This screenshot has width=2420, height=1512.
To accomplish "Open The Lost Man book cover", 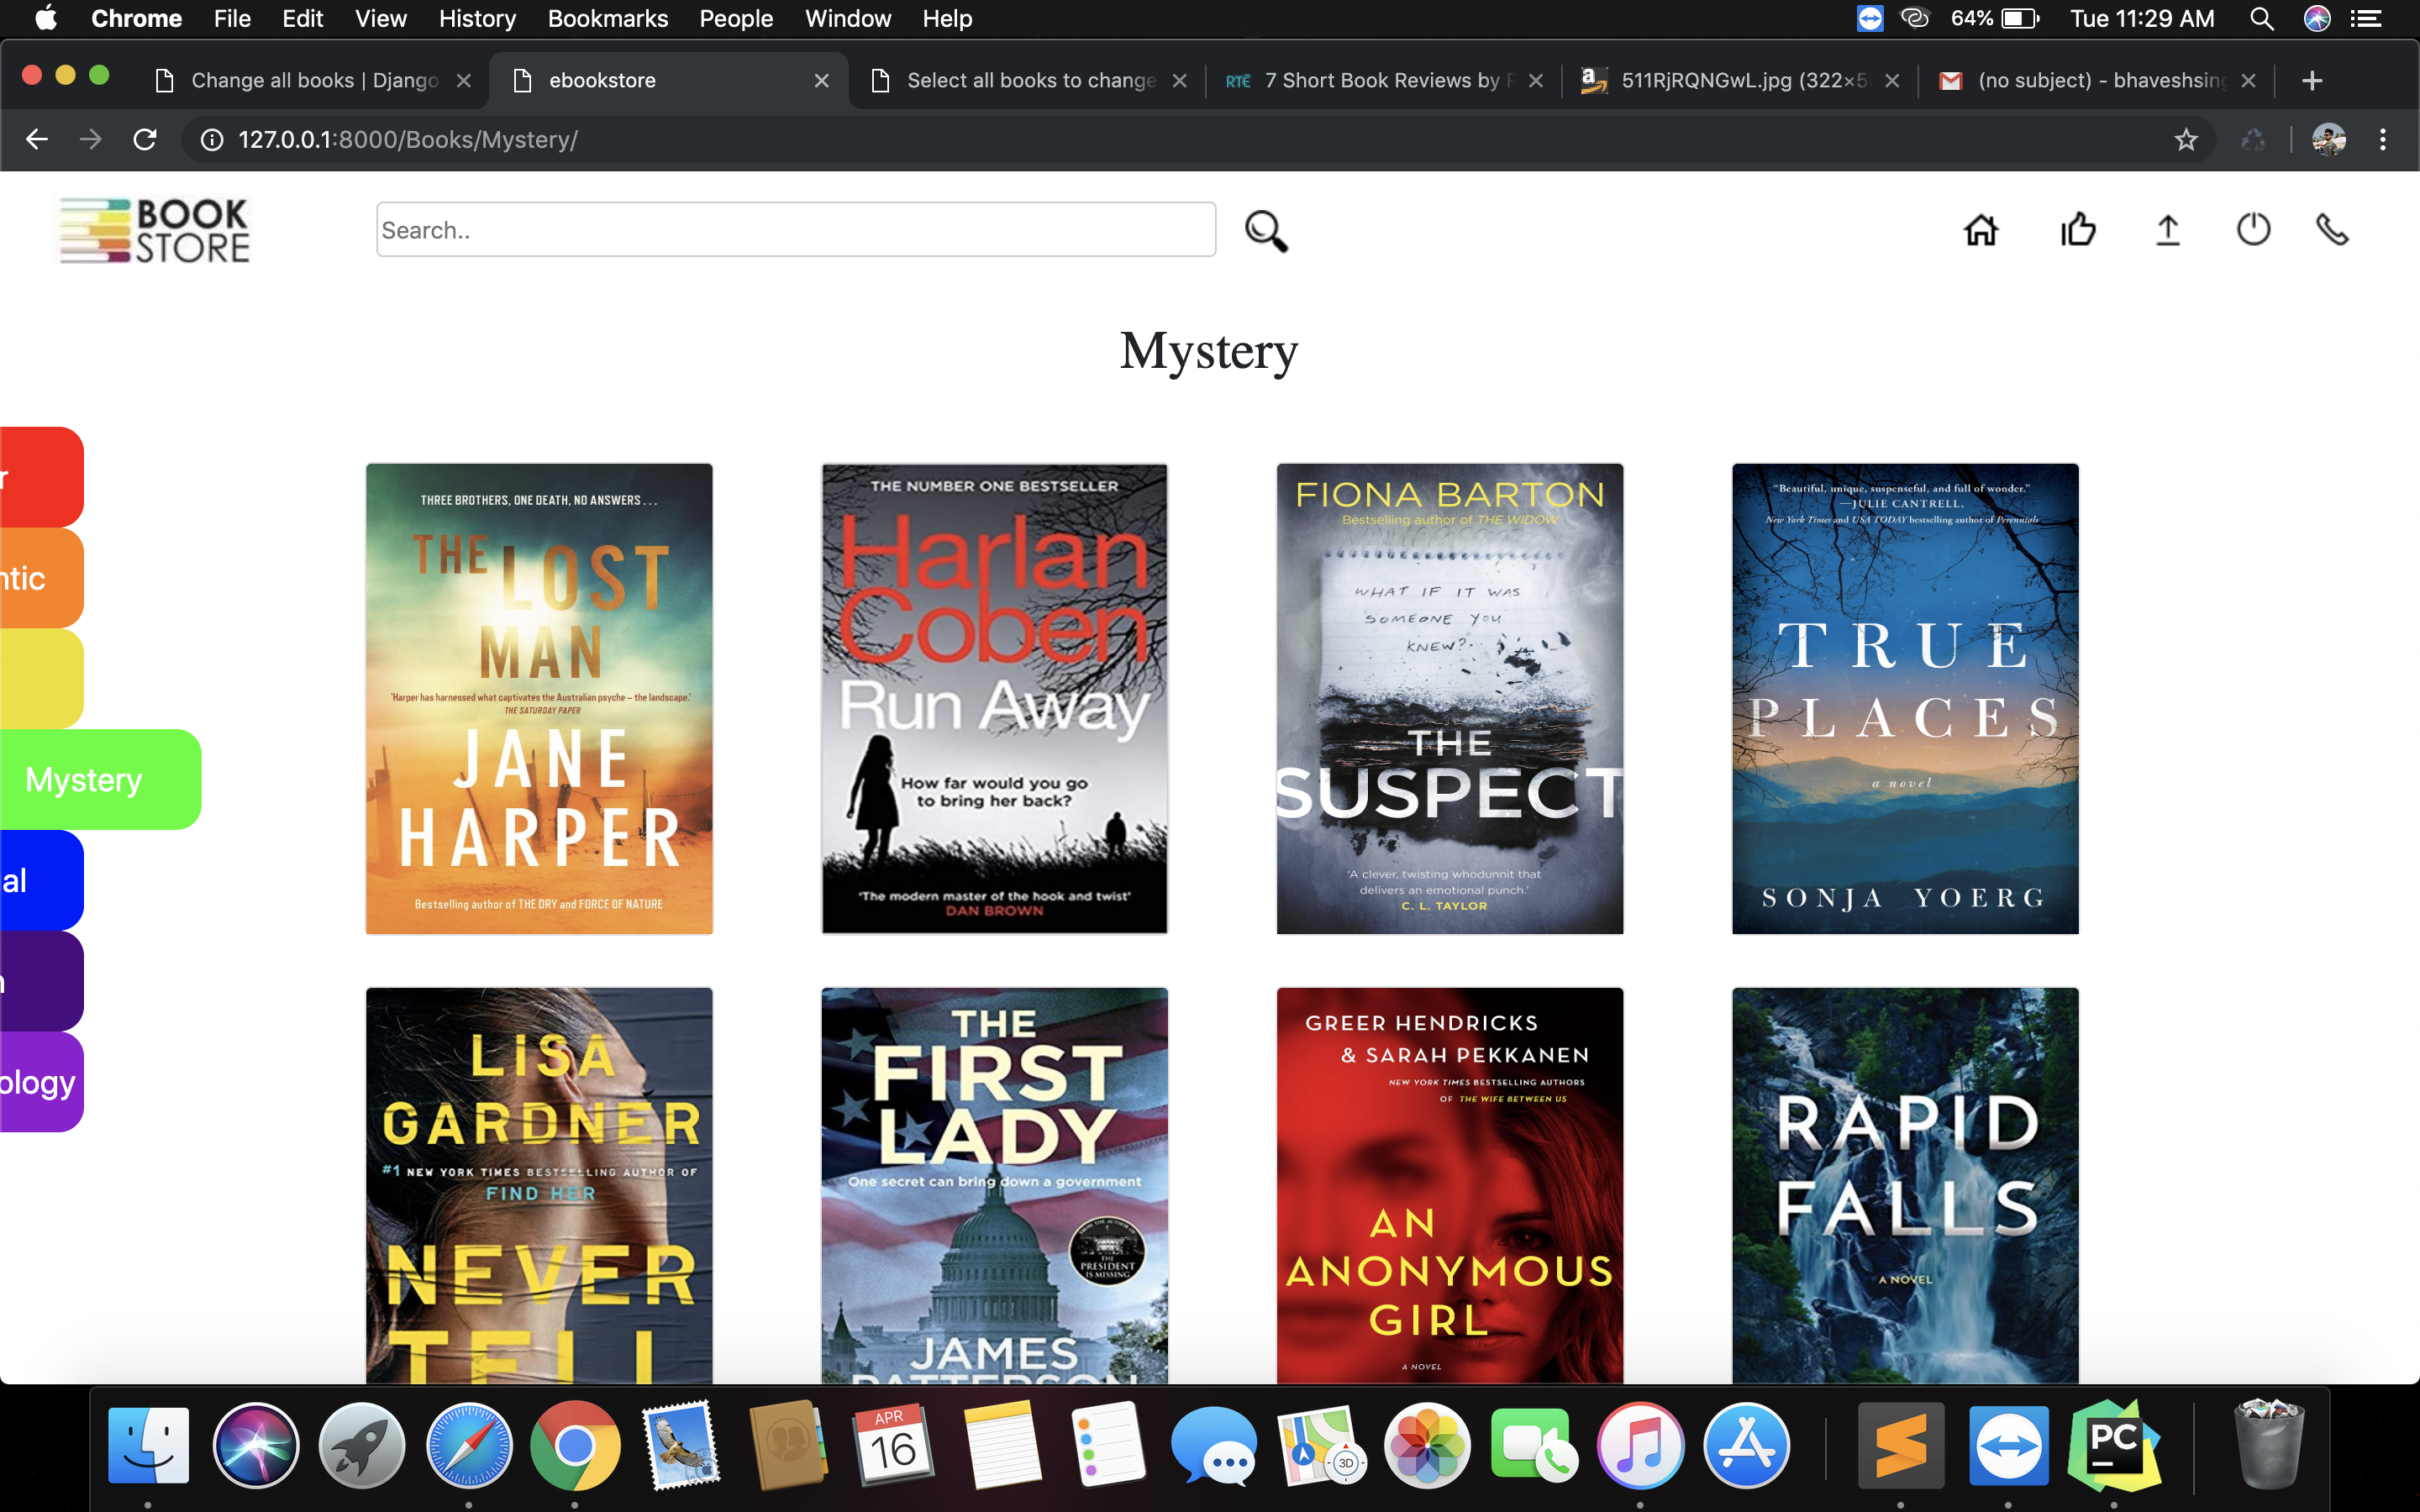I will point(539,698).
